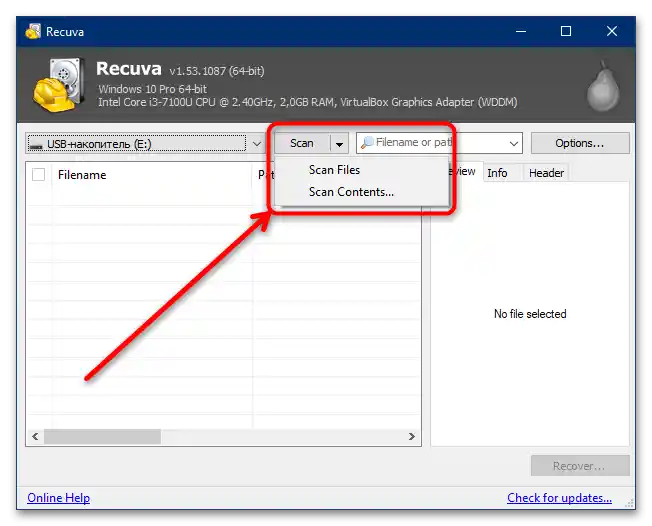
Task: Open the Online Help link
Action: [59, 498]
